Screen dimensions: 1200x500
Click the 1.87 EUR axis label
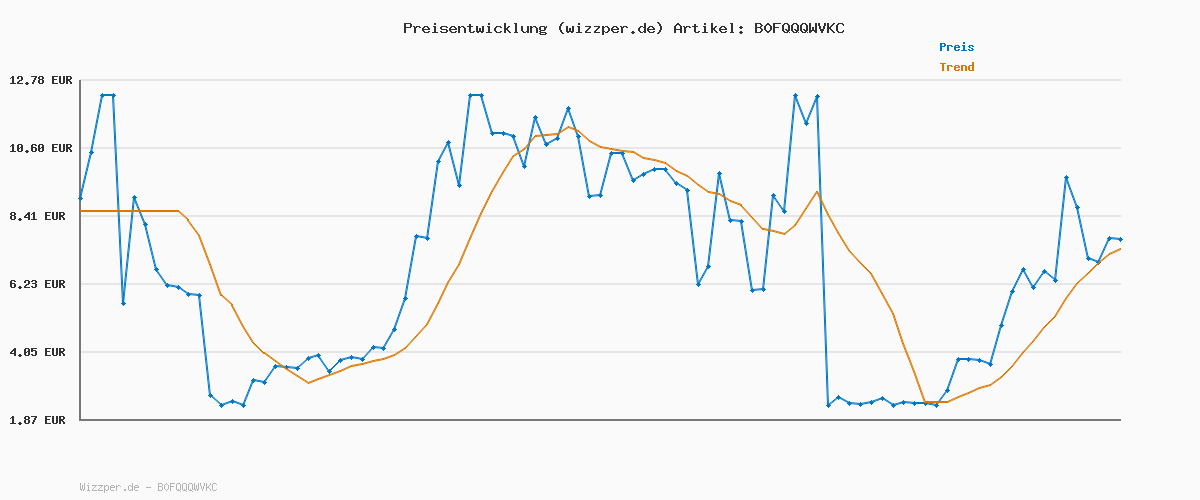[x=41, y=420]
